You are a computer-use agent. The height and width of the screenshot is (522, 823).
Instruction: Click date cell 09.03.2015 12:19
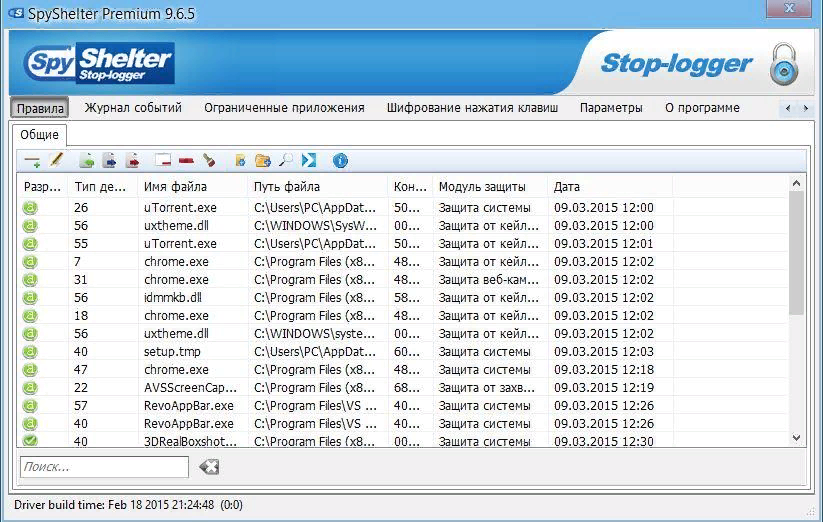pos(604,388)
